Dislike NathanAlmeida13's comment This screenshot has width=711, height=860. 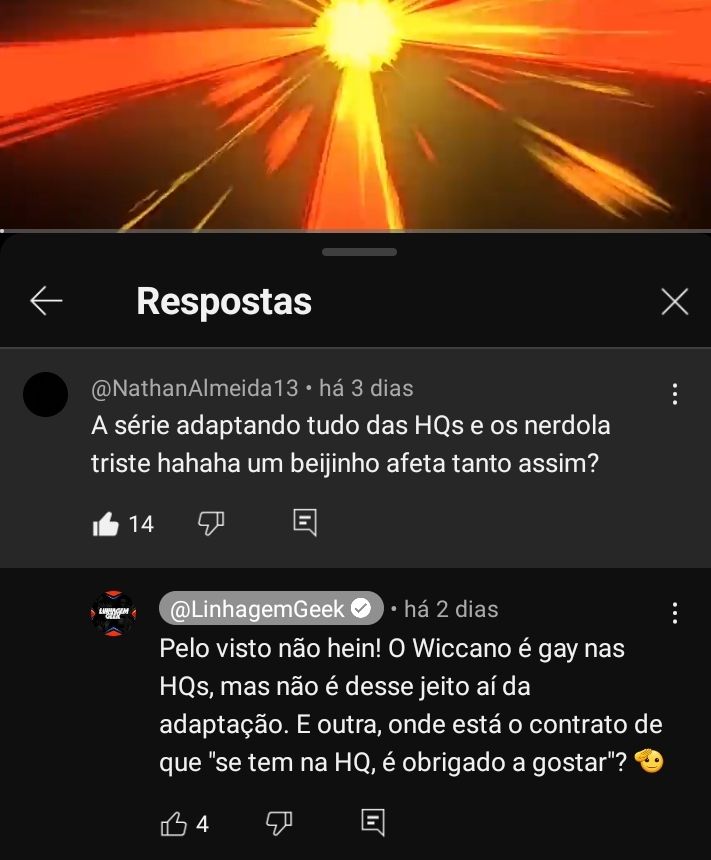coord(211,523)
